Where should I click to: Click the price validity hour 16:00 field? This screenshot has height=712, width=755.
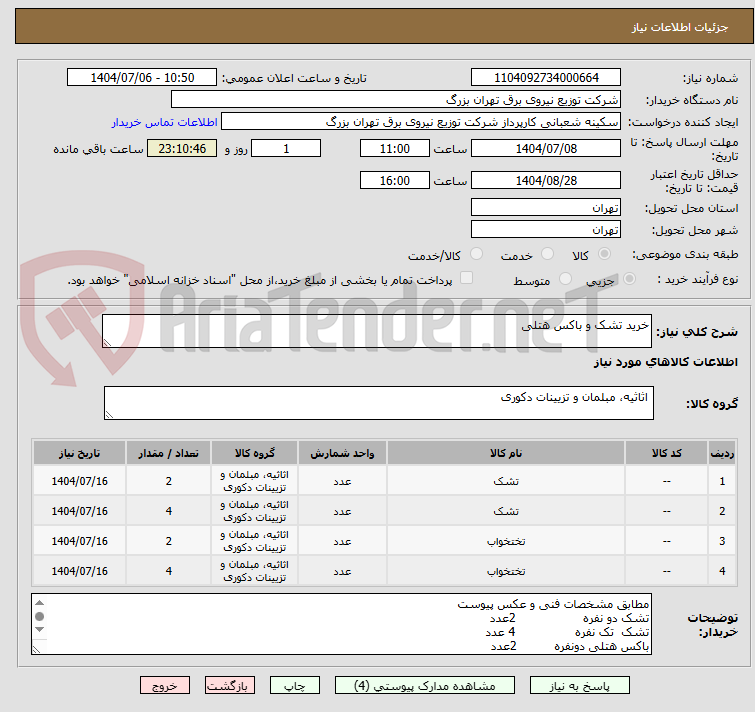point(395,180)
